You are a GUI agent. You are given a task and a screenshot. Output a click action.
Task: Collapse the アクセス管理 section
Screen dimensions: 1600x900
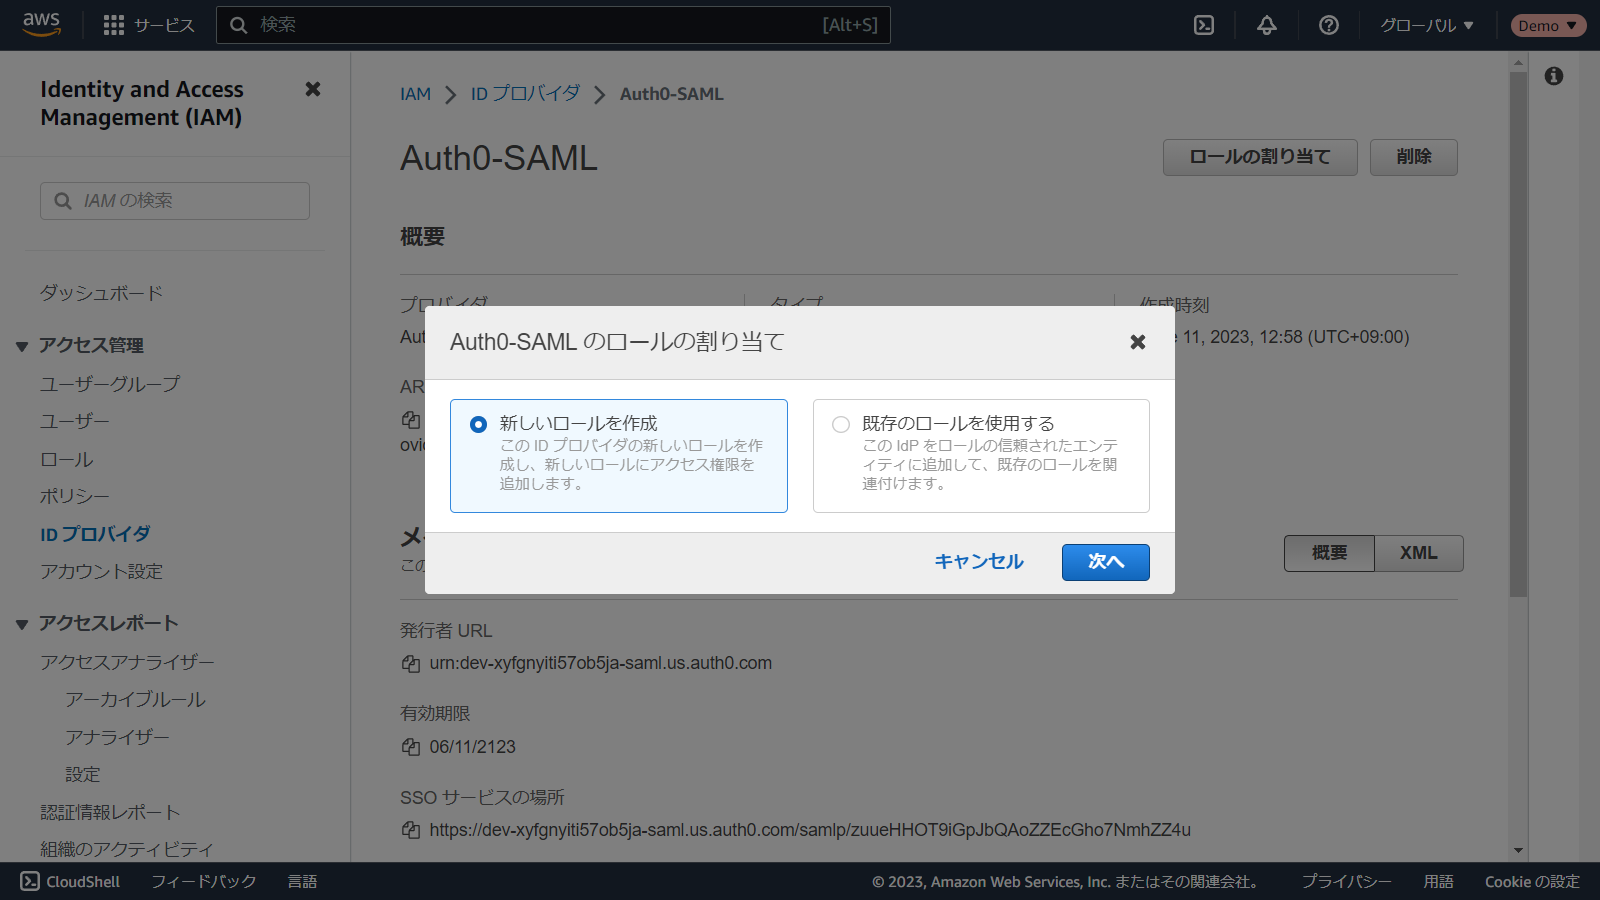point(22,346)
